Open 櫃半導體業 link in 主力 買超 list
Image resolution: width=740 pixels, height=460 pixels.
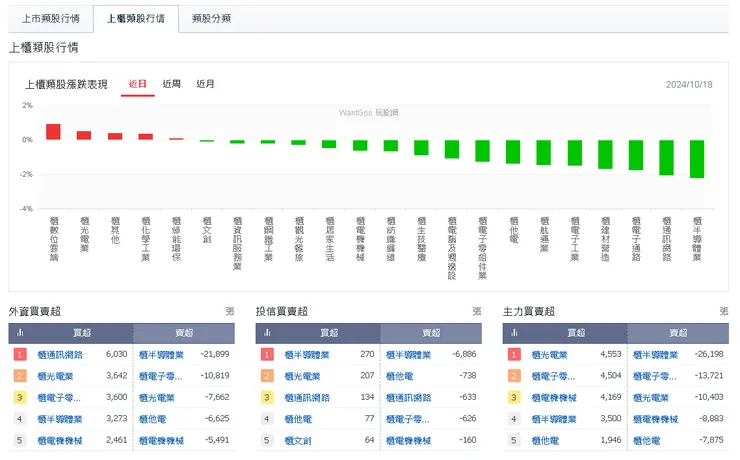[554, 419]
